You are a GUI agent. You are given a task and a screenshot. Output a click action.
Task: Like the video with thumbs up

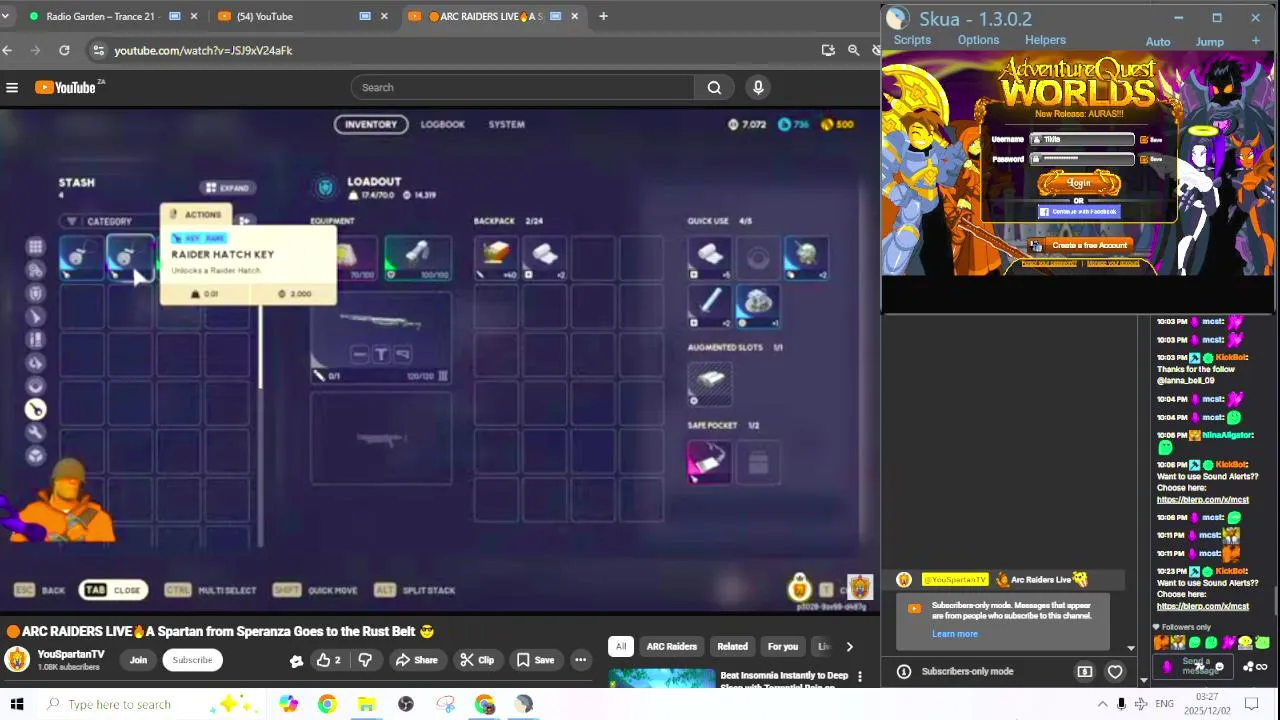329,660
